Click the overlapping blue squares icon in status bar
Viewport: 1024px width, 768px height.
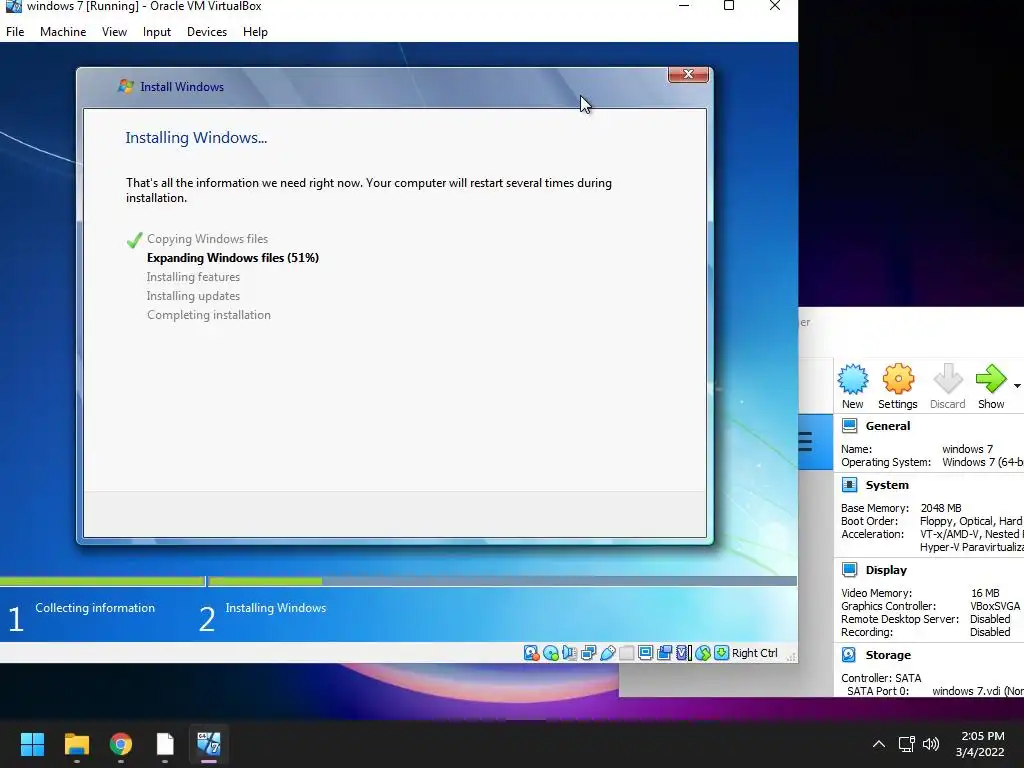(x=664, y=653)
